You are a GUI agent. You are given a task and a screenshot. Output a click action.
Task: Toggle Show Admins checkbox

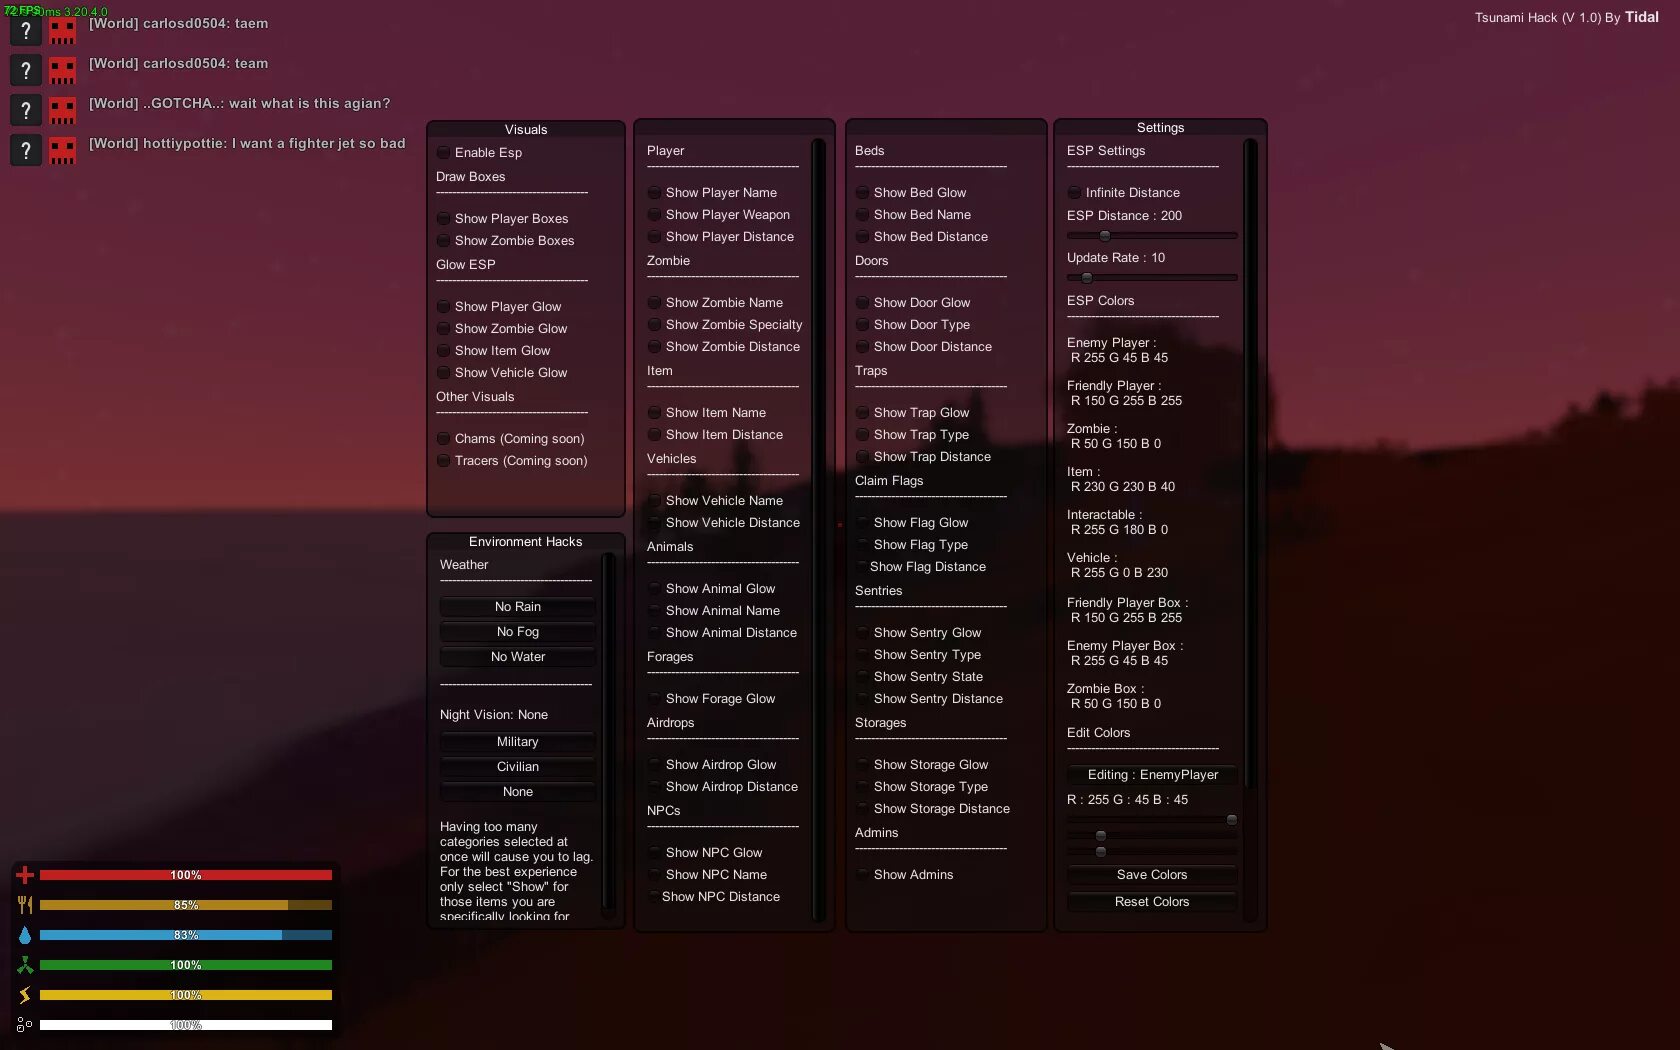click(863, 874)
